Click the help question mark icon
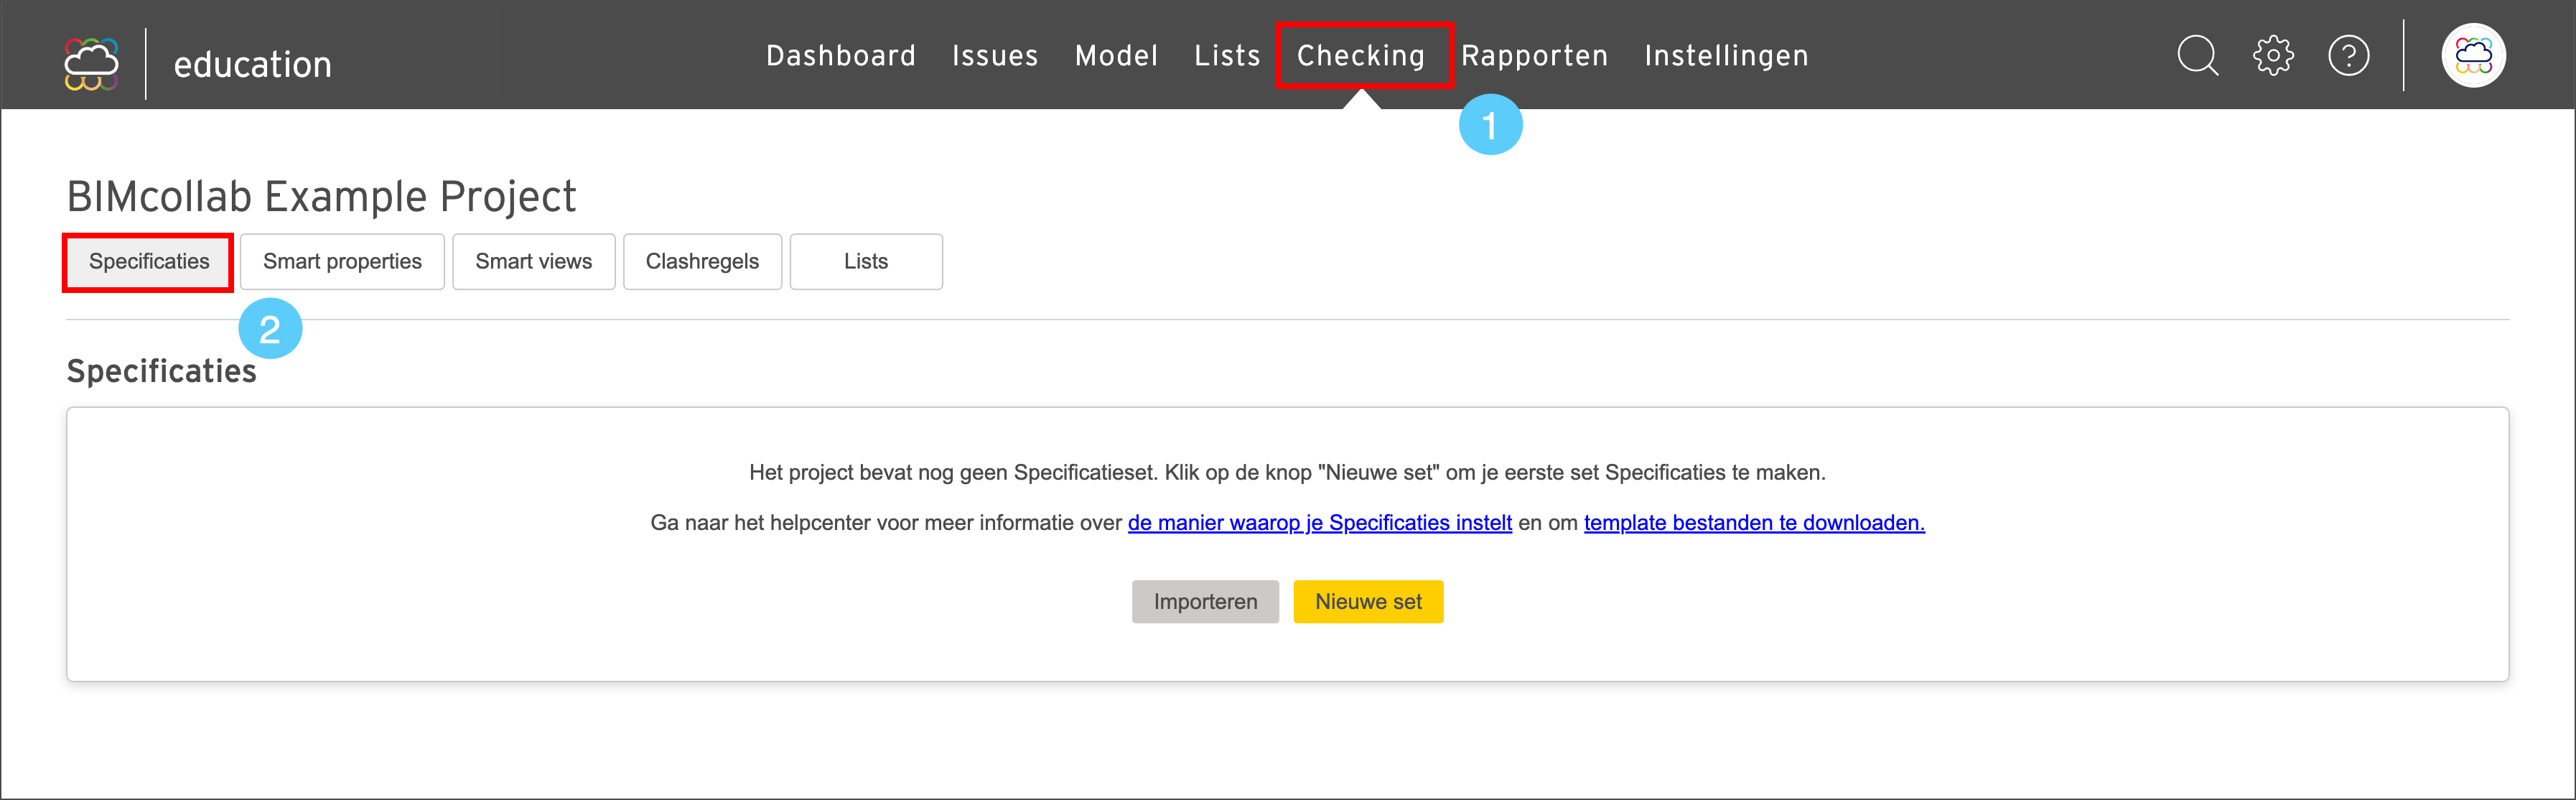The width and height of the screenshot is (2576, 800). pyautogui.click(x=2348, y=55)
